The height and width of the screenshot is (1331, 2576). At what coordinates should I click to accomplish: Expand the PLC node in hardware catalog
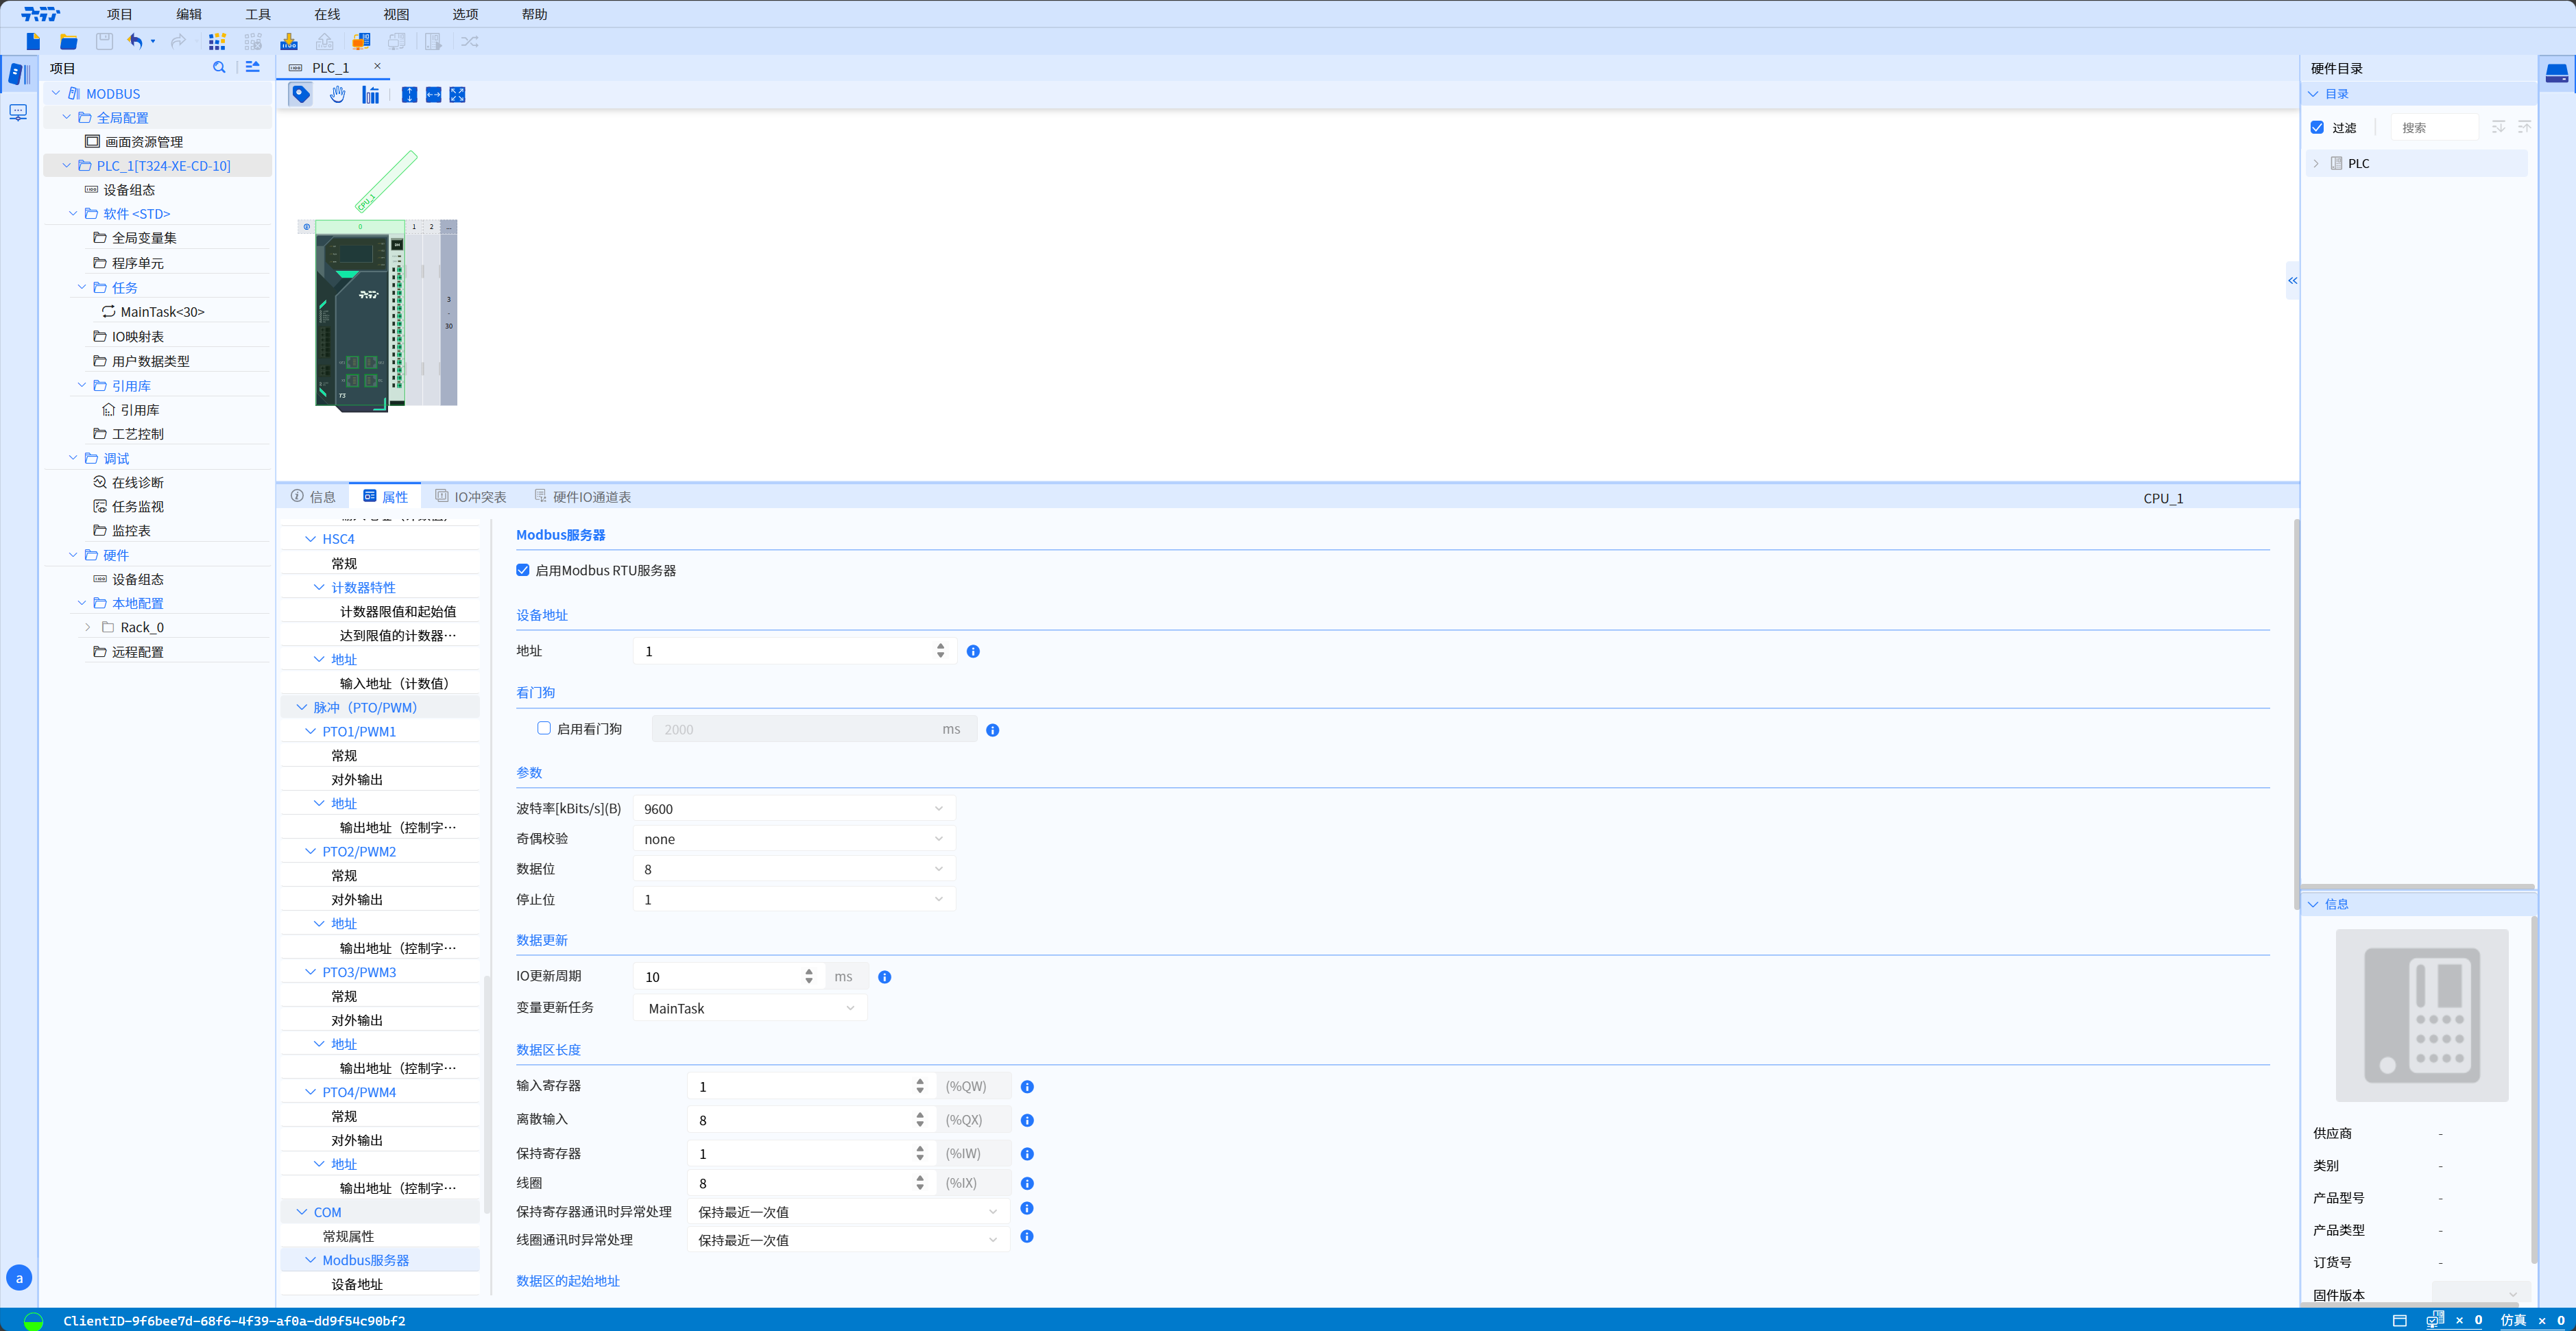2316,163
